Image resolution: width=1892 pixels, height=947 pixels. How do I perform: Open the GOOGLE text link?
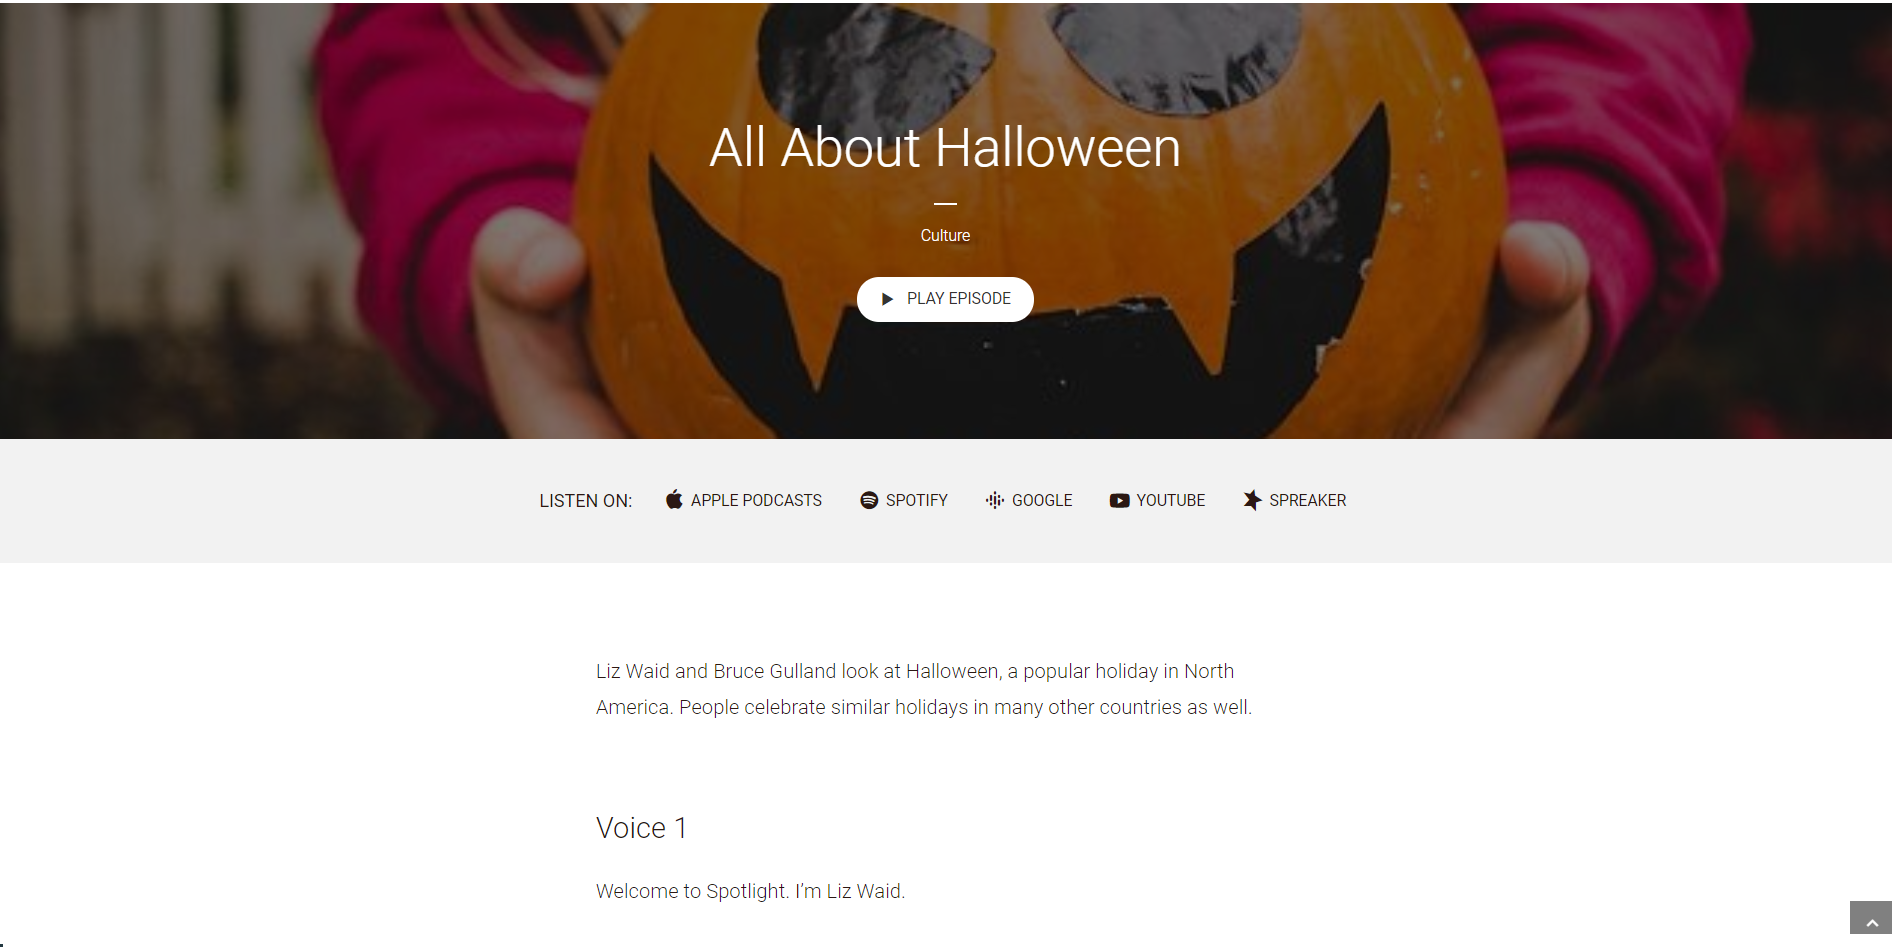(x=1041, y=500)
